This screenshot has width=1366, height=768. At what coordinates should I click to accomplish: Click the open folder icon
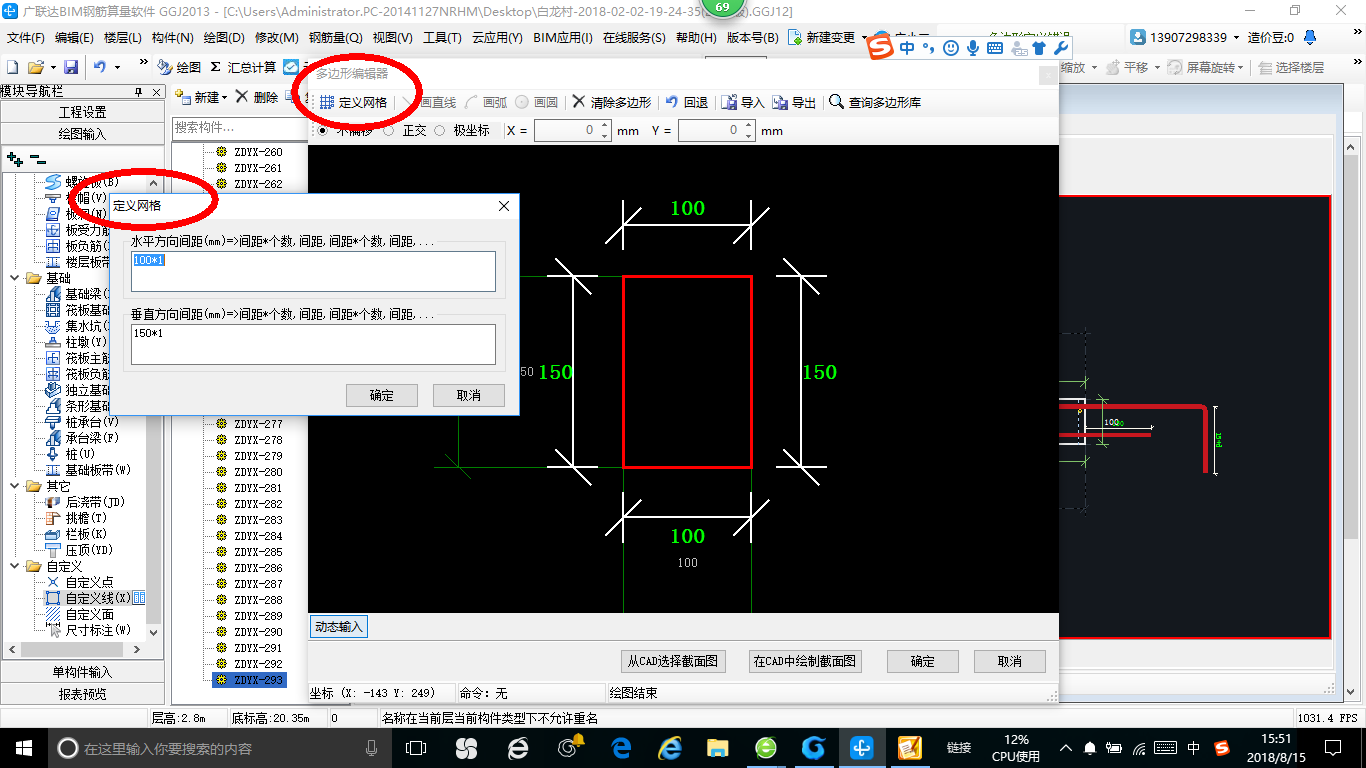click(36, 67)
